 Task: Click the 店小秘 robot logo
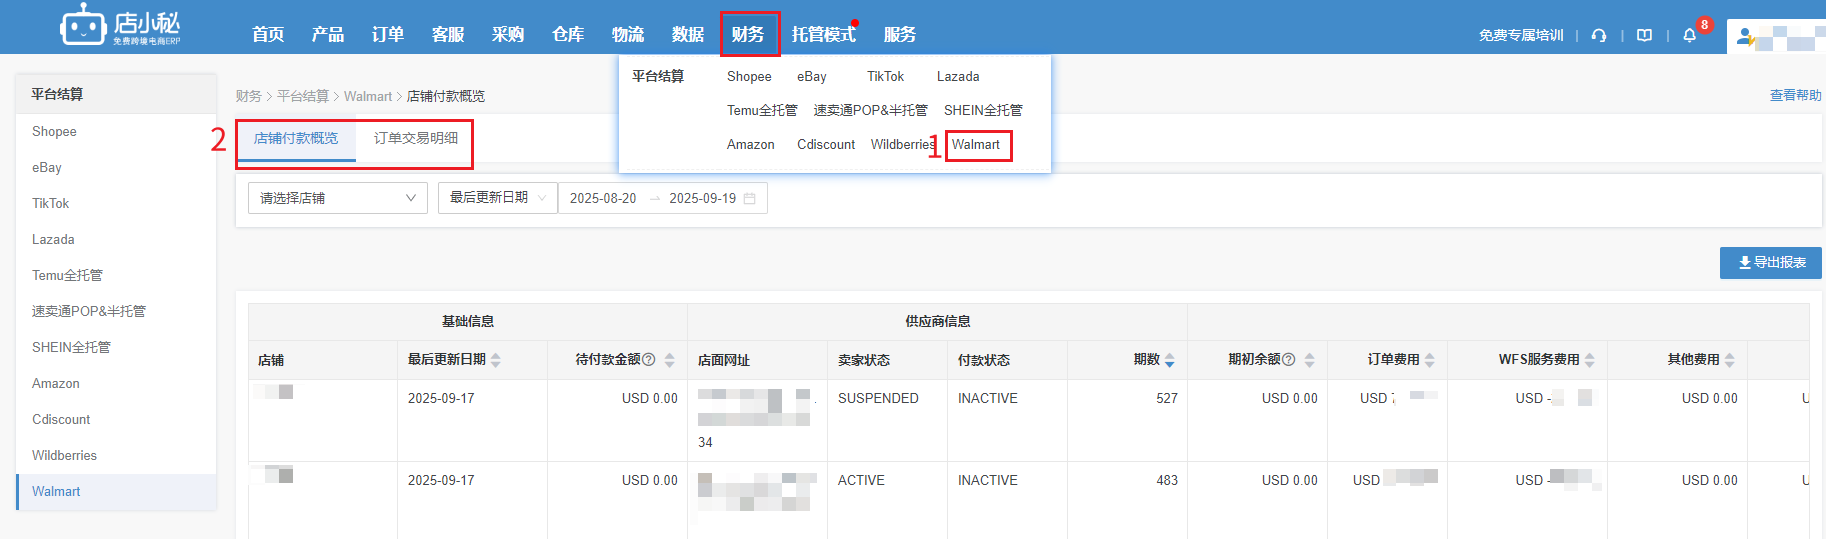pos(83,24)
